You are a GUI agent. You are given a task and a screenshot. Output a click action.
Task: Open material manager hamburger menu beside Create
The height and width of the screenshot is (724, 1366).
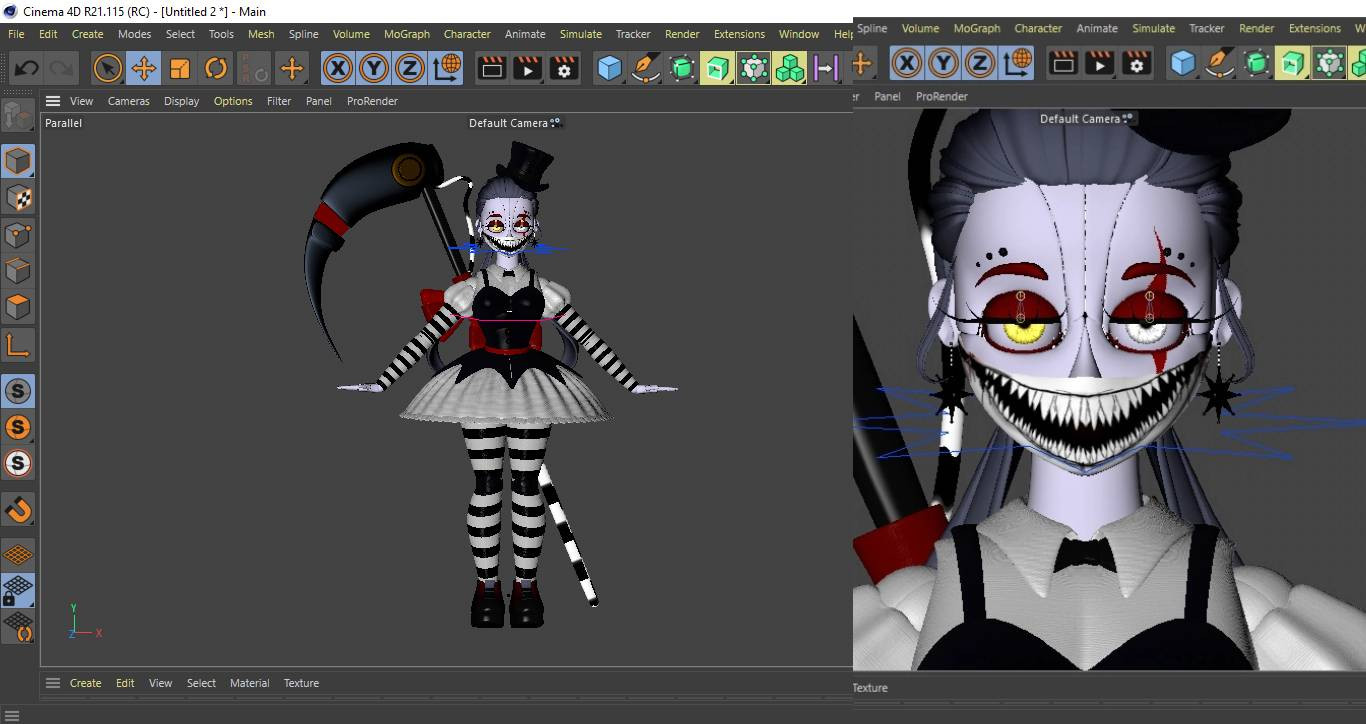[x=53, y=683]
